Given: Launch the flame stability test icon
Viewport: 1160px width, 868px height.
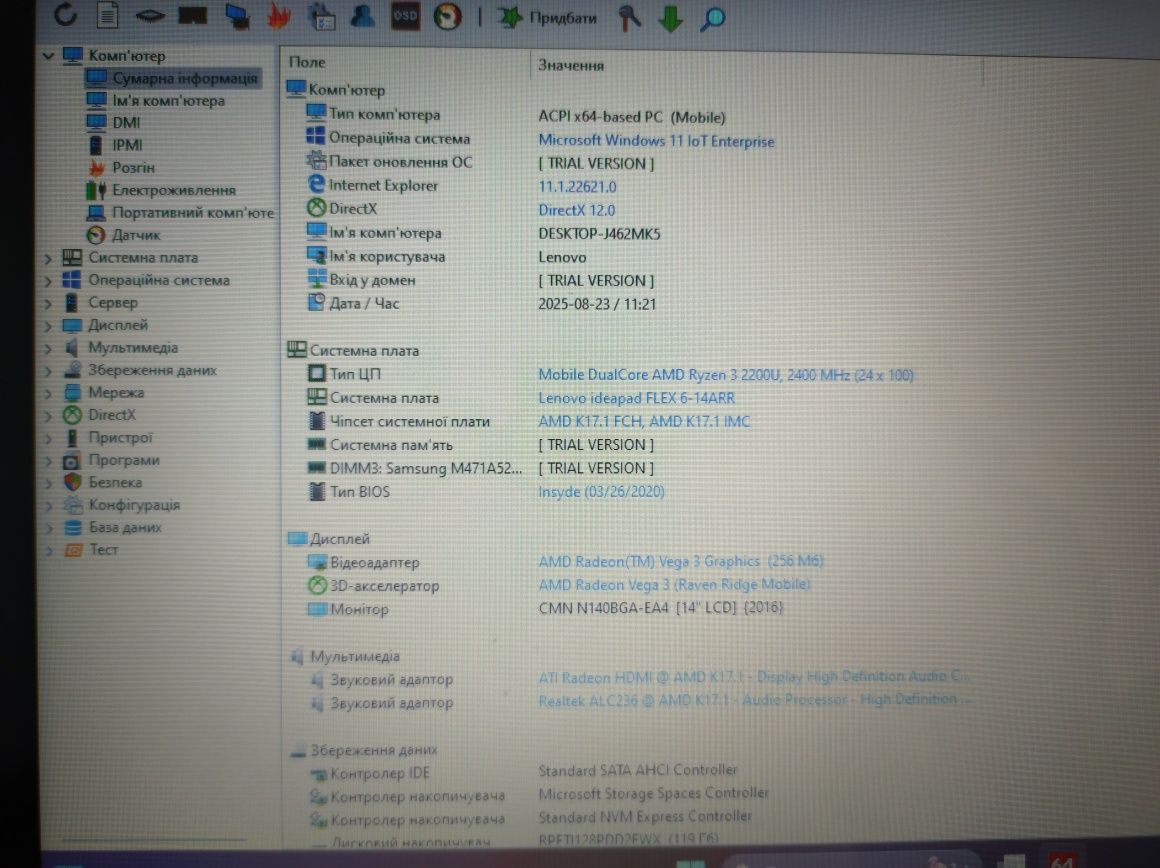Looking at the screenshot, I should [x=279, y=16].
